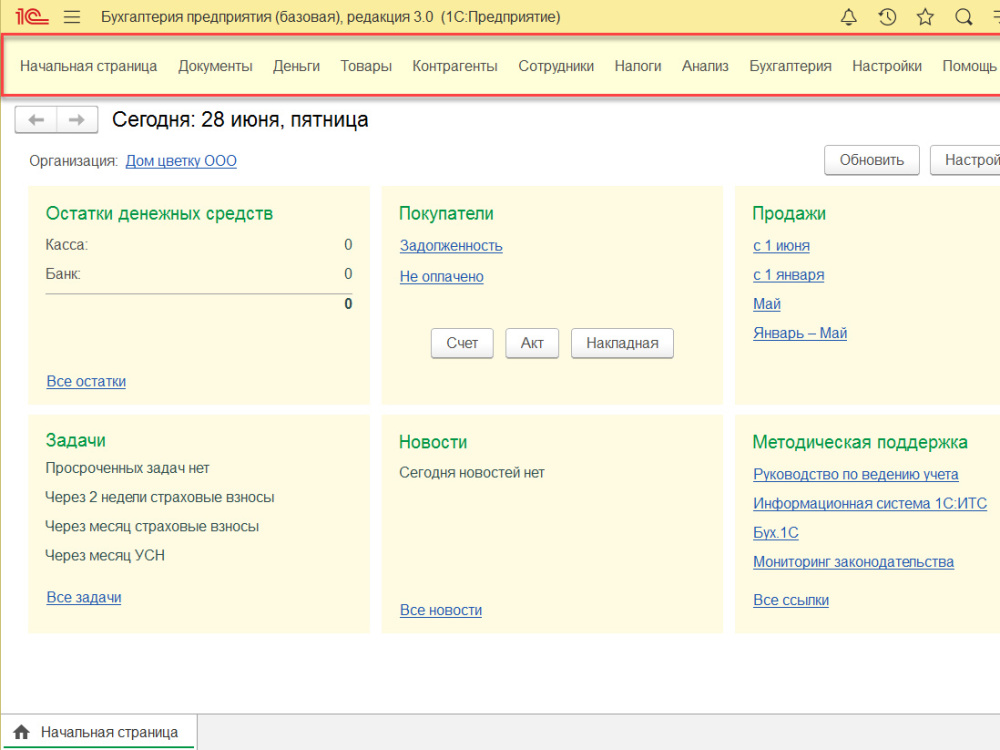
Task: Click Методическая поддержка heading
Action: tap(860, 442)
